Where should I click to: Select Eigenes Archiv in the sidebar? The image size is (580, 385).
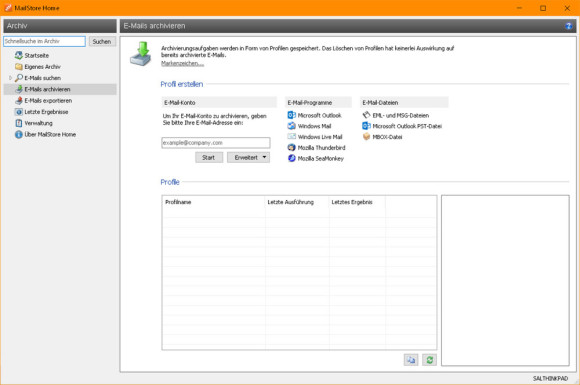(42, 67)
